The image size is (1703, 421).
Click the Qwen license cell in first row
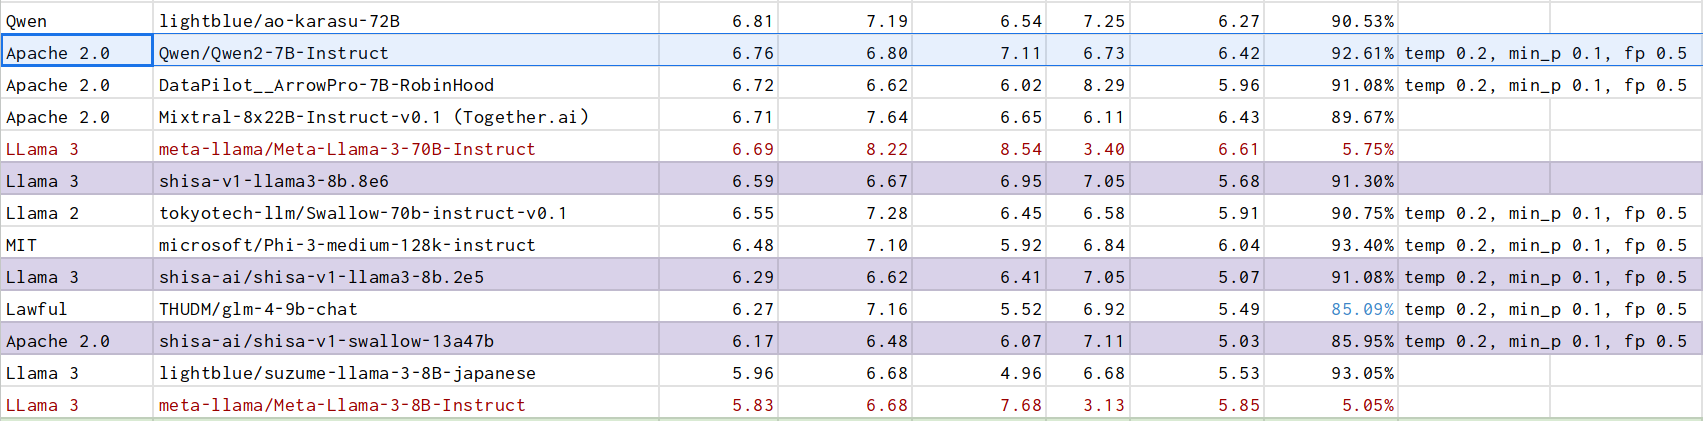point(26,21)
